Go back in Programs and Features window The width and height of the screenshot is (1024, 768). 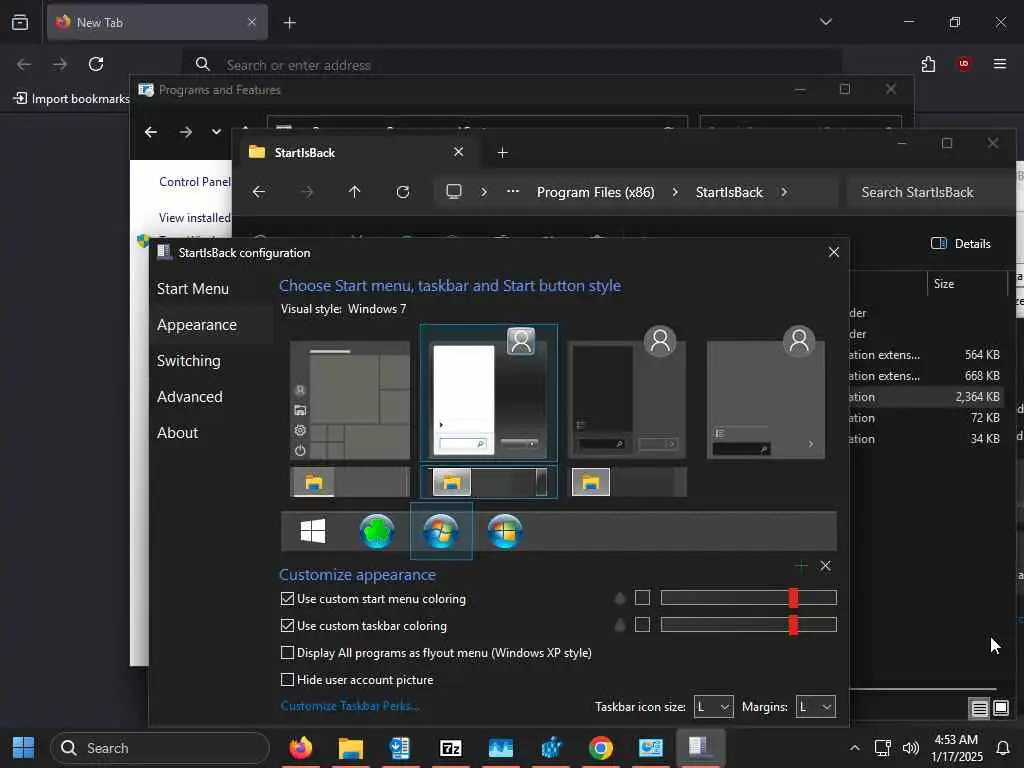pyautogui.click(x=151, y=132)
